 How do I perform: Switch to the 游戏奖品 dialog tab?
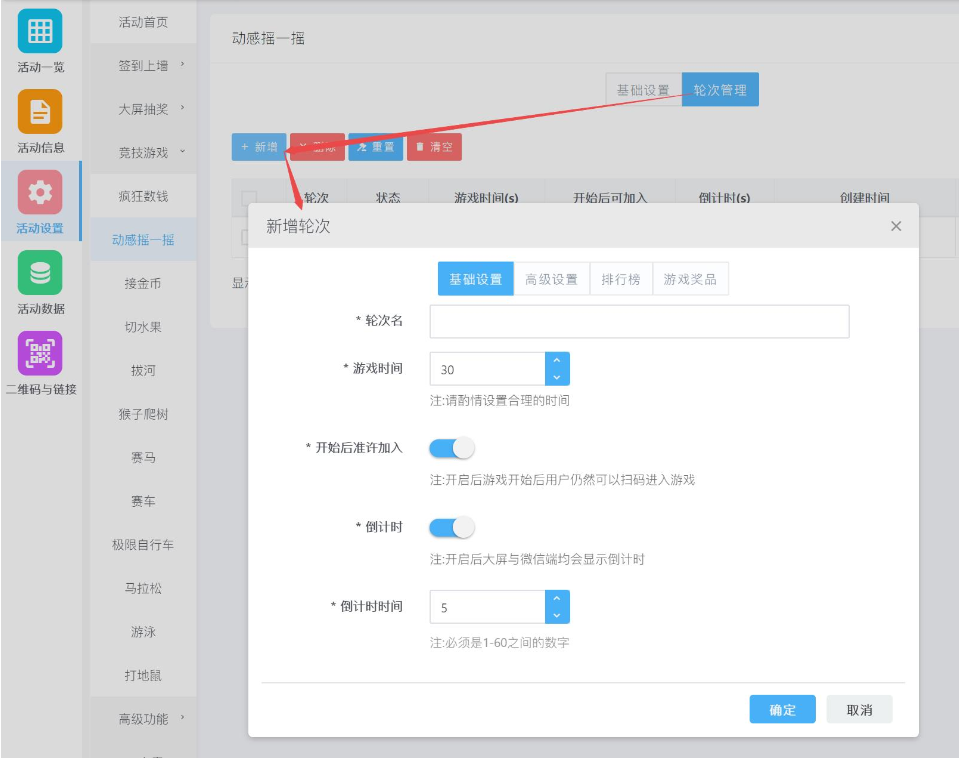691,279
